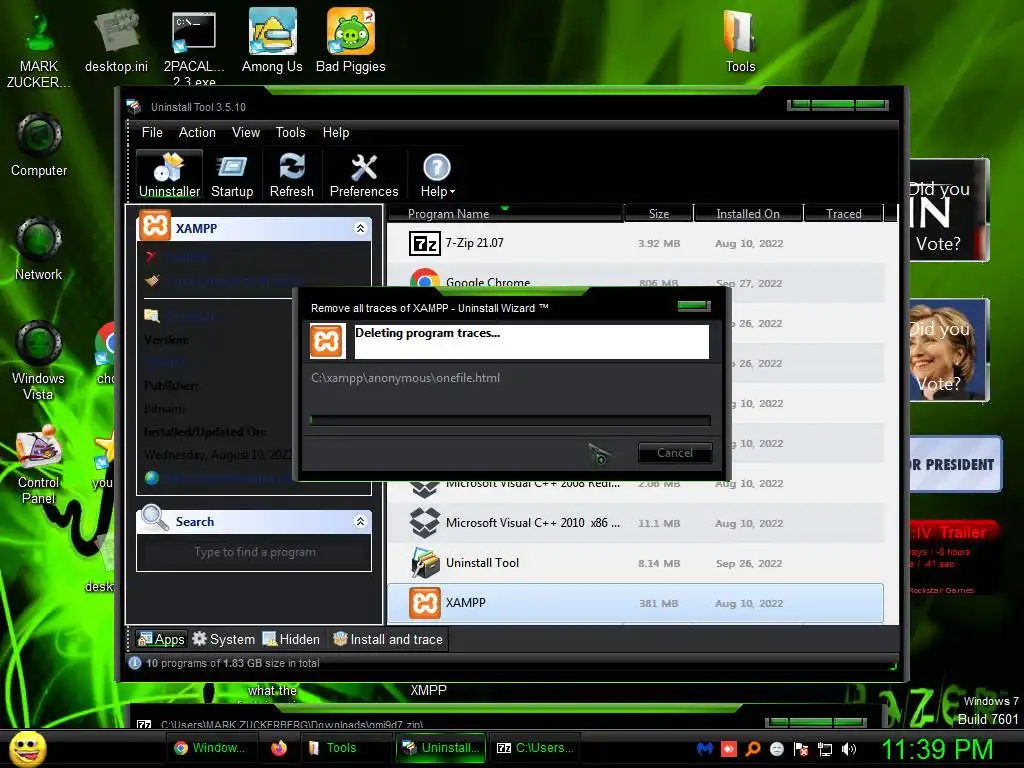Click the desktop.ini file icon
The height and width of the screenshot is (768, 1024).
[116, 33]
